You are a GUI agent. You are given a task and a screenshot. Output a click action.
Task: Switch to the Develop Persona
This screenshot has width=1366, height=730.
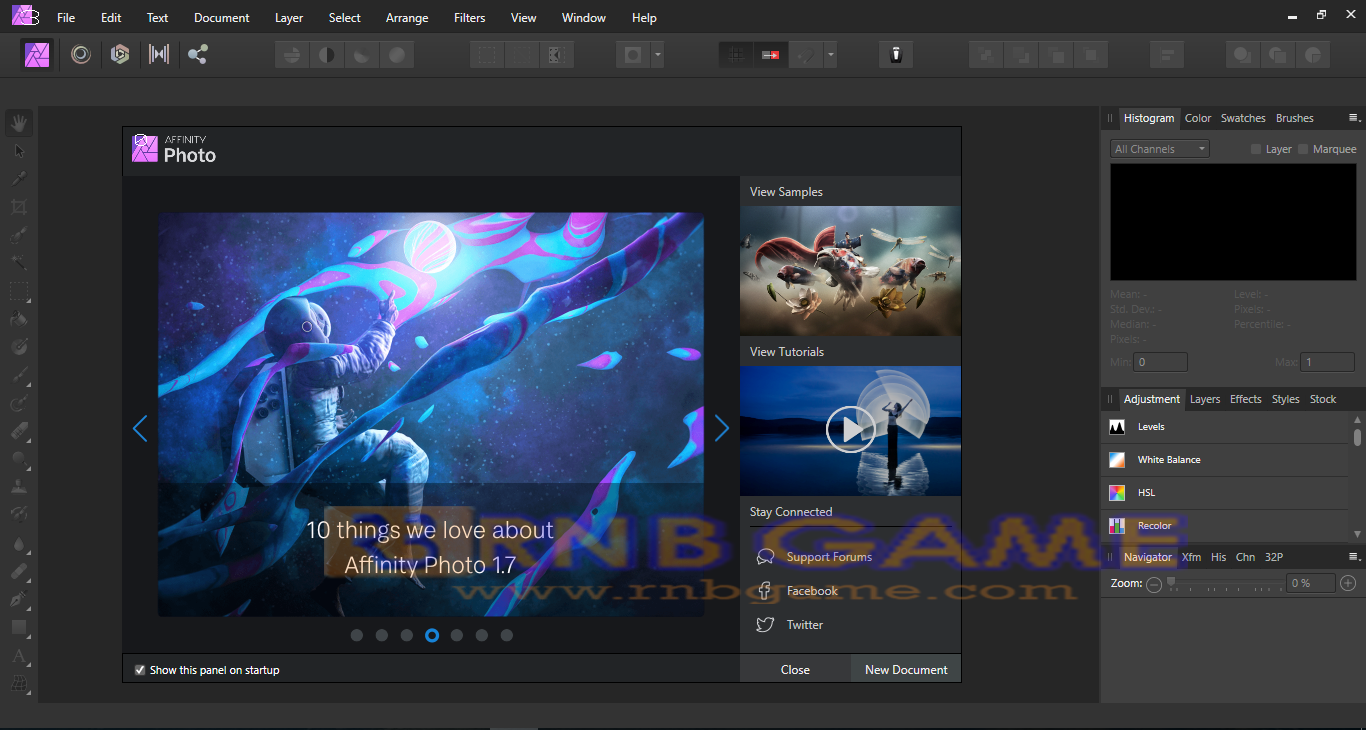coord(120,54)
